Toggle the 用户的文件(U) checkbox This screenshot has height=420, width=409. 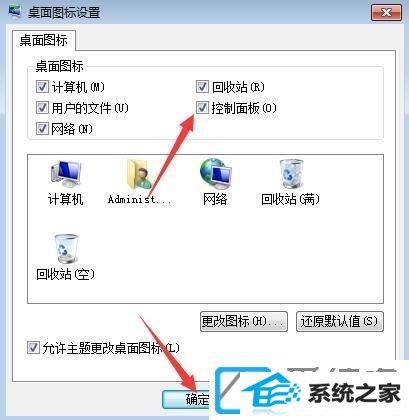pos(42,108)
